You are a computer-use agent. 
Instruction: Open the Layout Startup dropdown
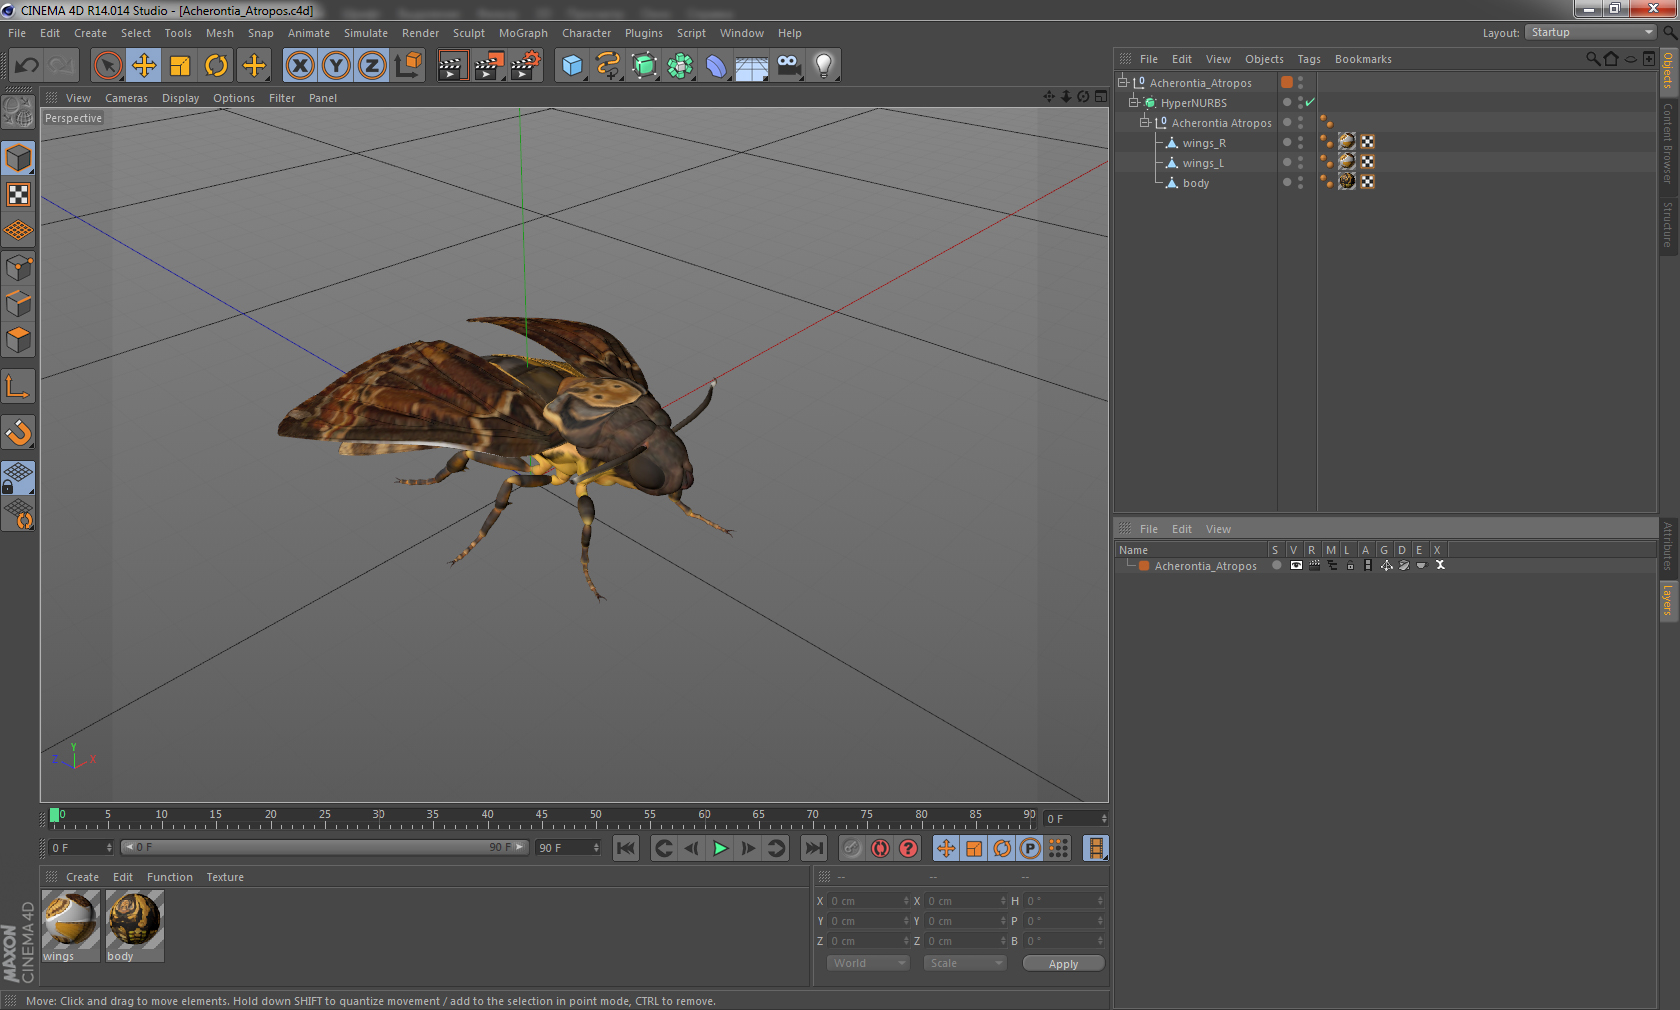coord(1591,33)
